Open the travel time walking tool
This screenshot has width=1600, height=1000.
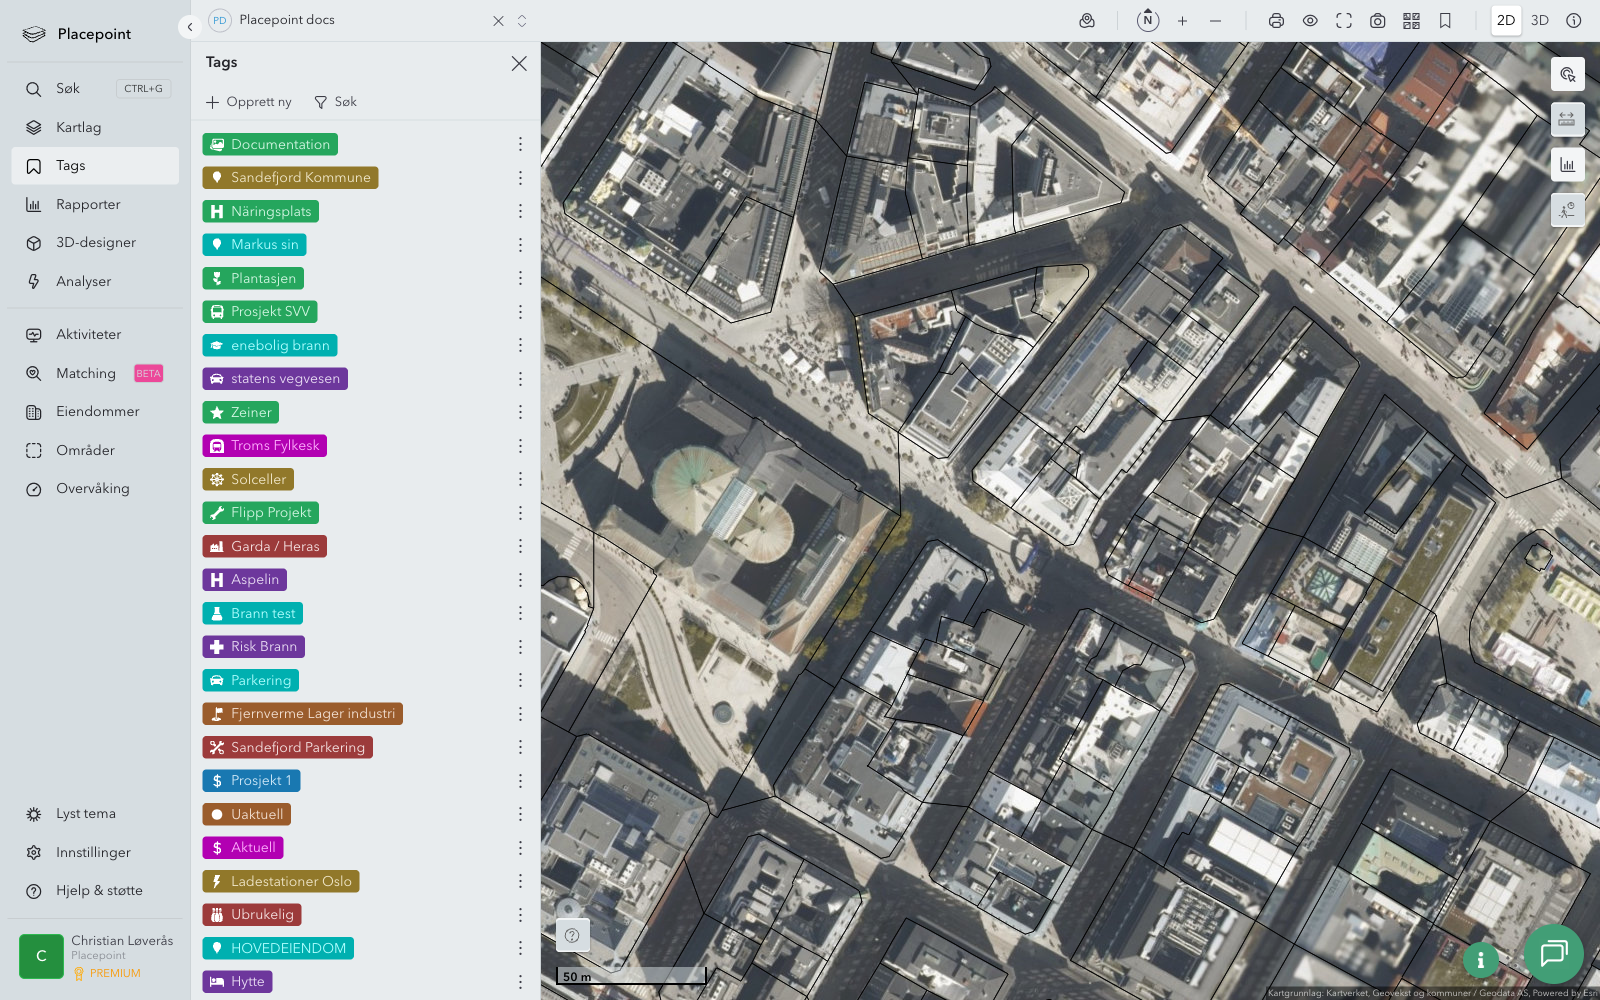click(1567, 210)
